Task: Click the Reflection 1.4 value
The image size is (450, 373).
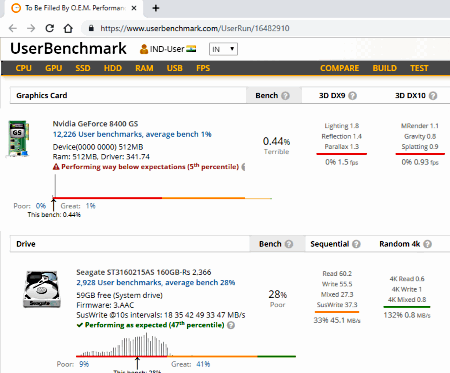Action: (x=342, y=136)
